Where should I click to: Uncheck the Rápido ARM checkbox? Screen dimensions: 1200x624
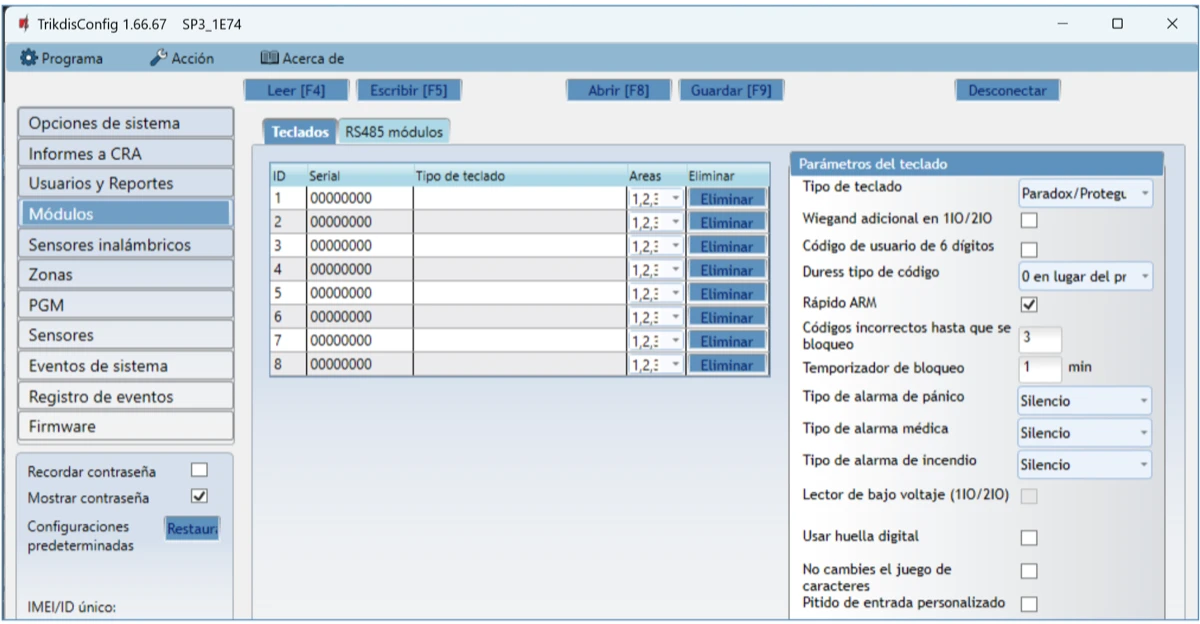1029,304
